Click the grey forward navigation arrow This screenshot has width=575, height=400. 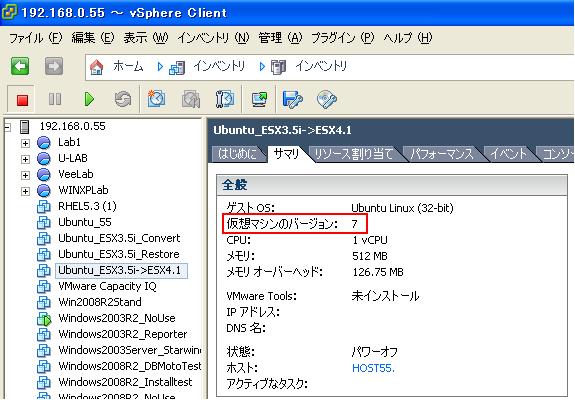pos(54,66)
